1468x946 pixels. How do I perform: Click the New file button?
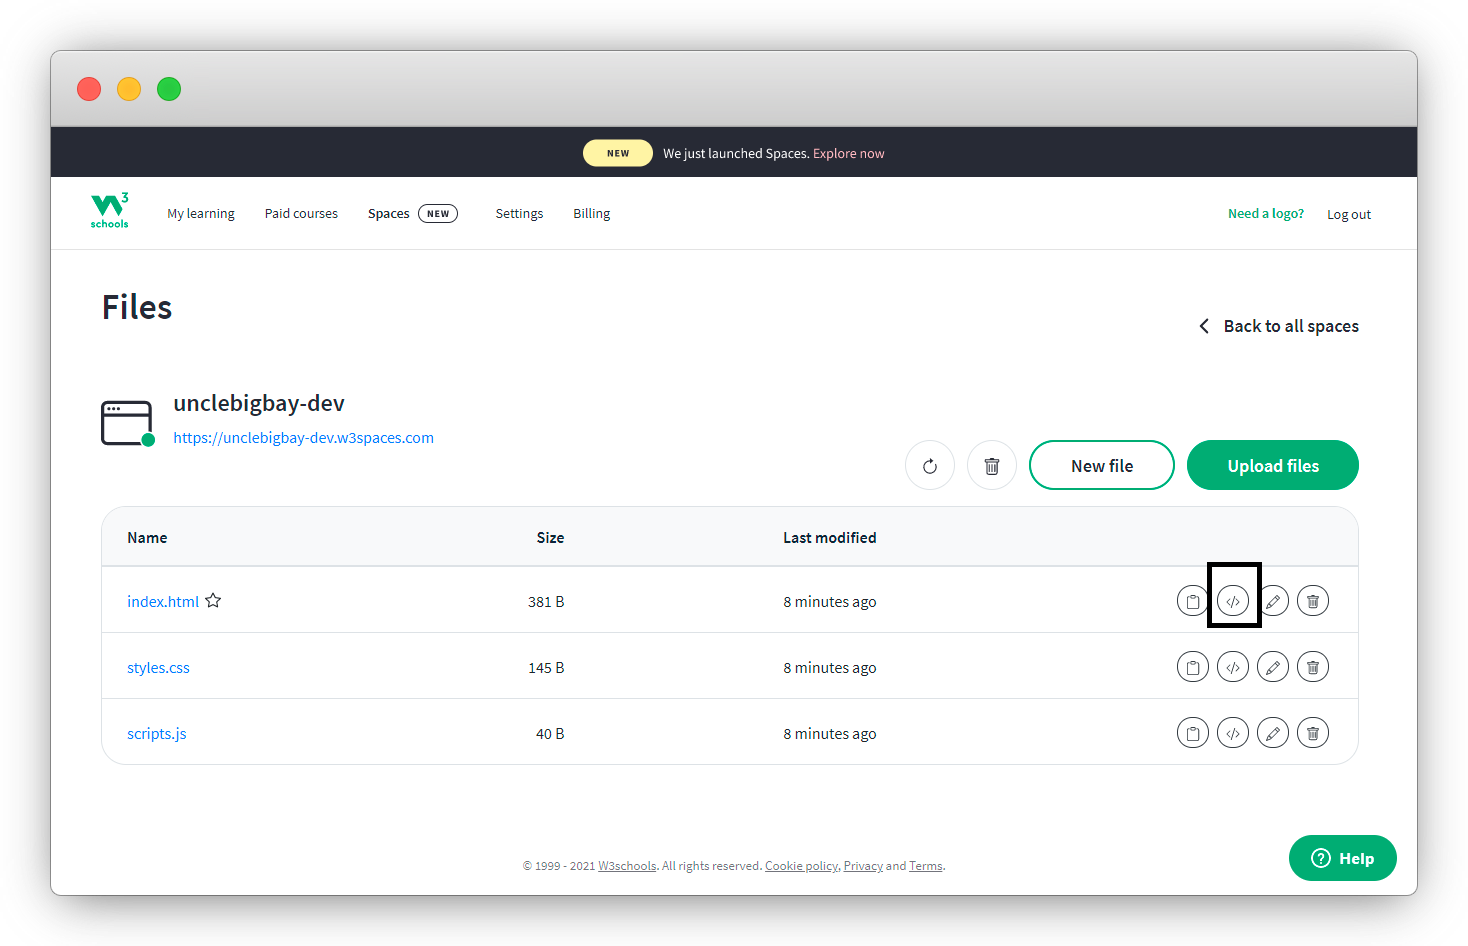click(x=1102, y=465)
